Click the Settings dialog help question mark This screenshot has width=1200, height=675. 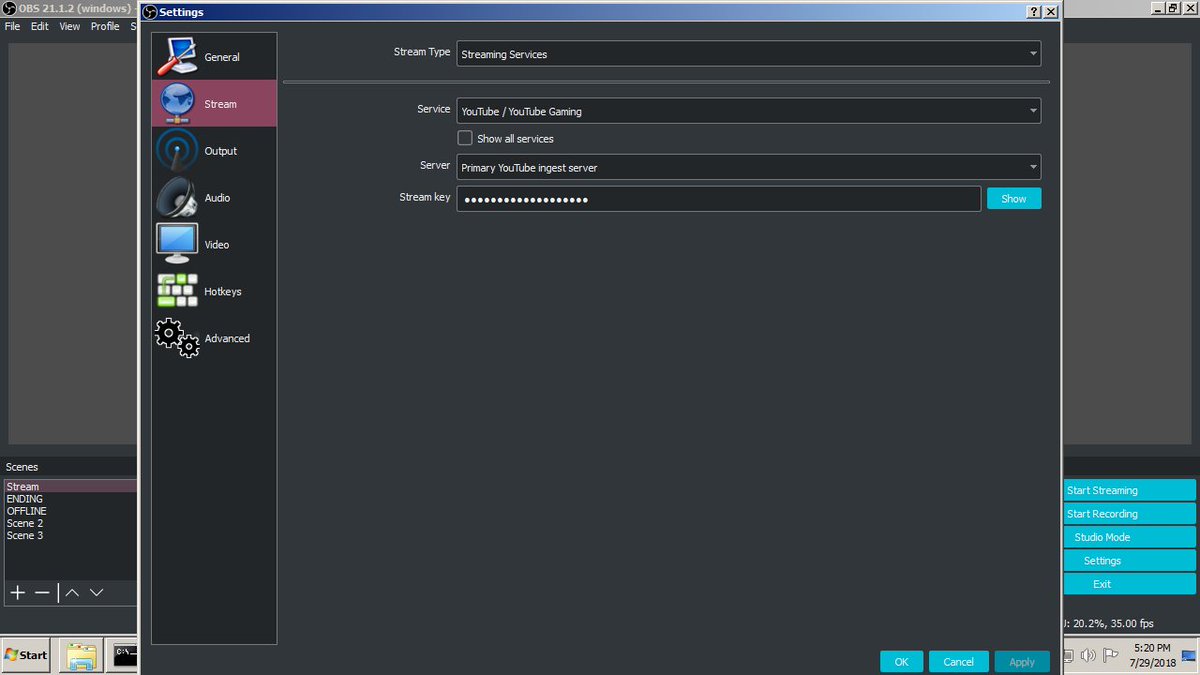coord(1033,12)
